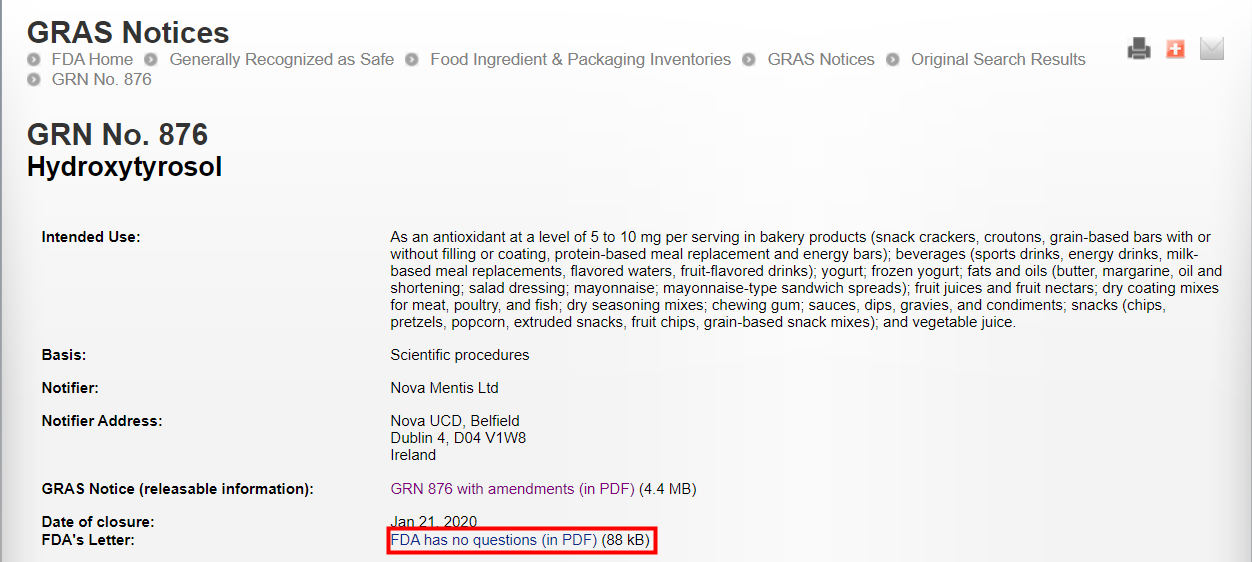The image size is (1252, 562).
Task: Open Food Ingredient & Packaging Inventories link
Action: pyautogui.click(x=580, y=60)
